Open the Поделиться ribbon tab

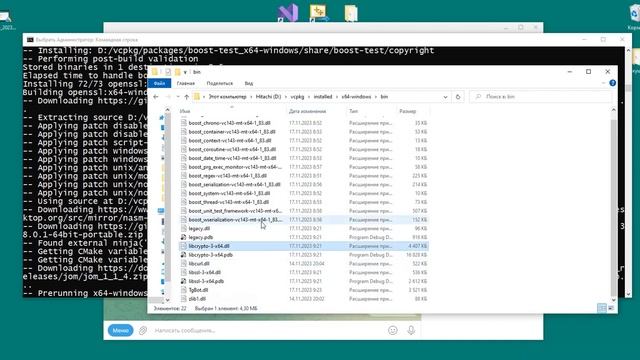tap(220, 83)
